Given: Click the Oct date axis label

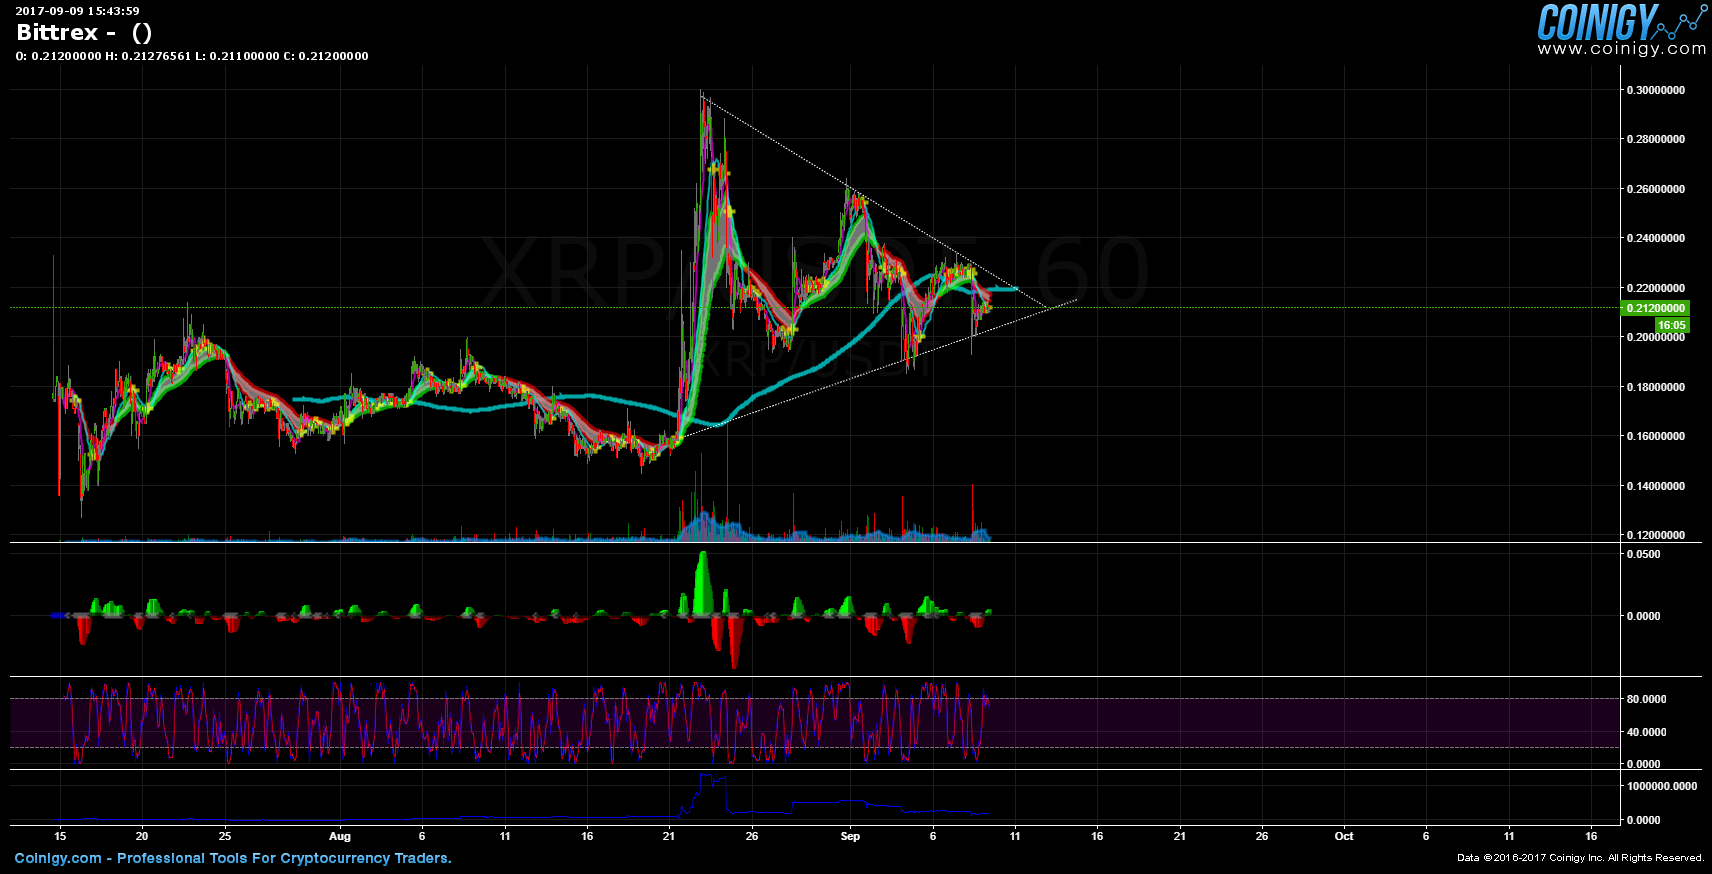Looking at the screenshot, I should (1344, 836).
